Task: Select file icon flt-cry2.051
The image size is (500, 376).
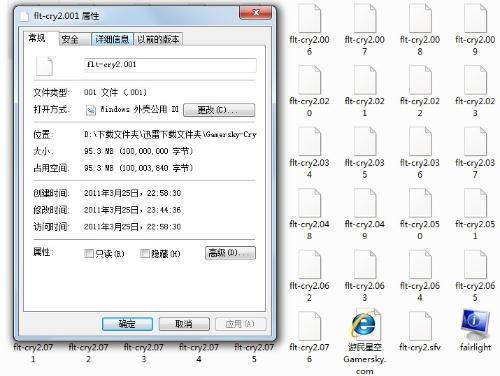Action: [475, 203]
